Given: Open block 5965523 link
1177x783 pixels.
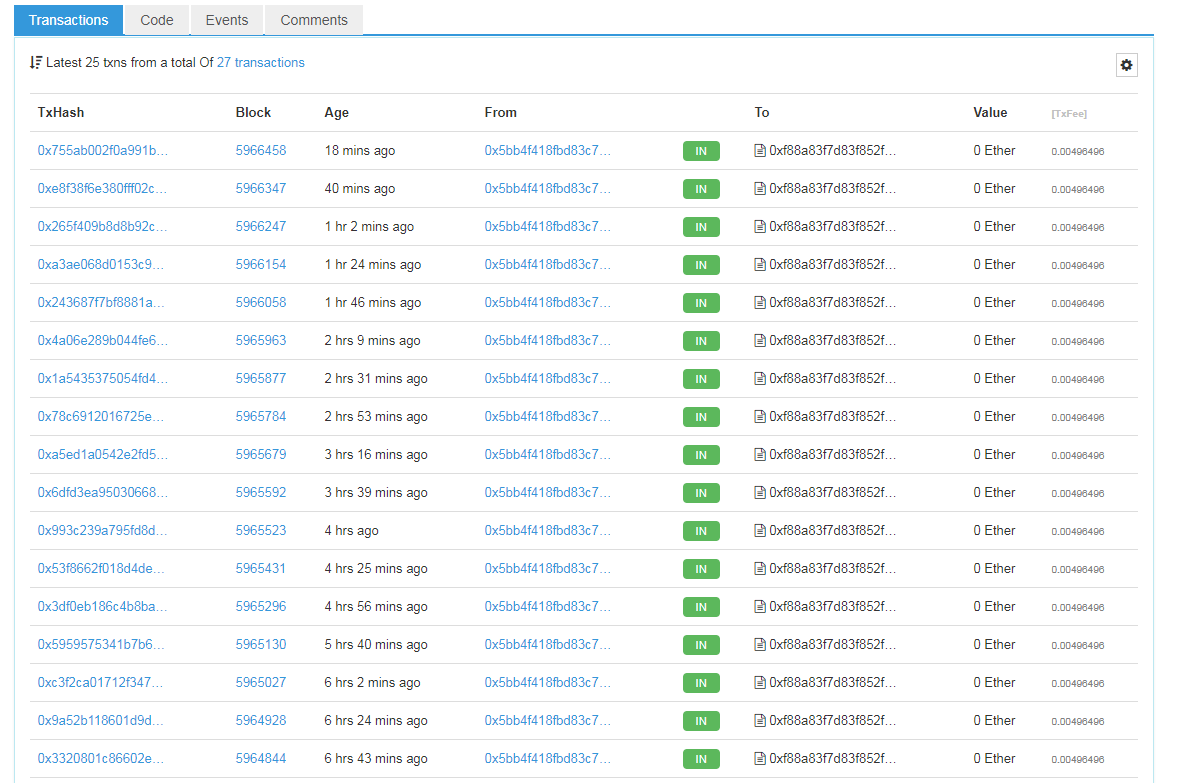Looking at the screenshot, I should [x=260, y=530].
